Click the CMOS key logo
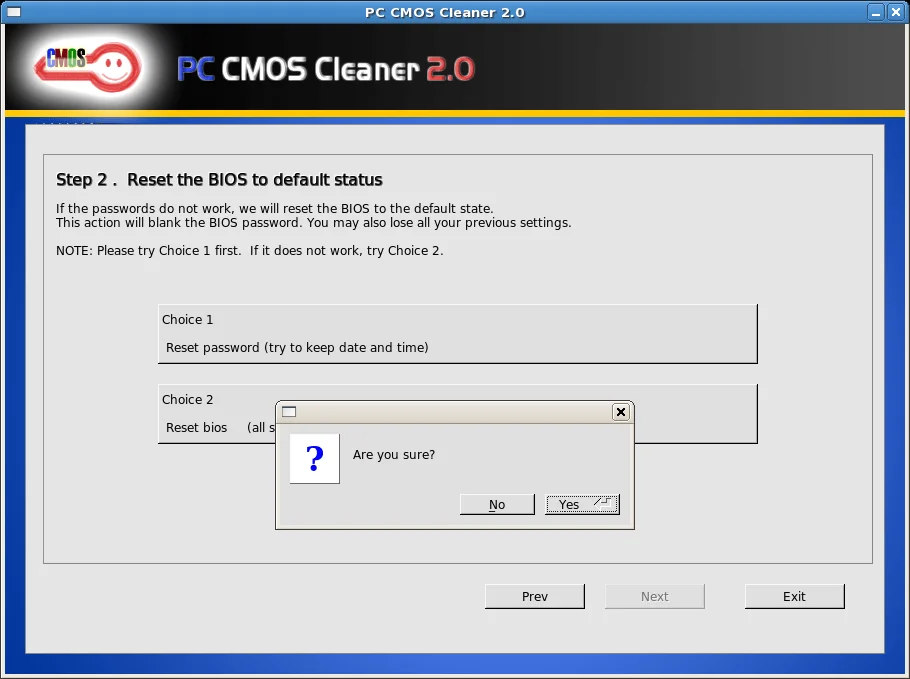 (x=89, y=67)
